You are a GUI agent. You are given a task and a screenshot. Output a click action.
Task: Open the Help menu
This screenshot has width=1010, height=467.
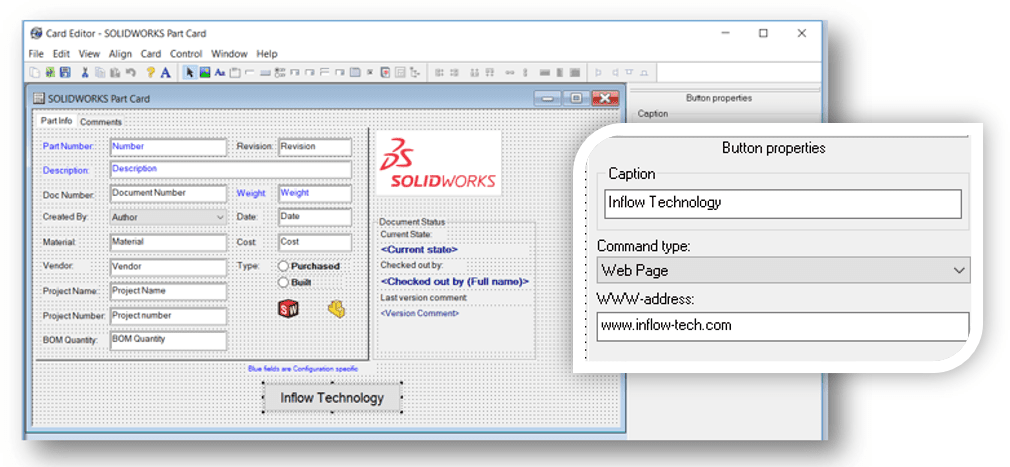click(x=267, y=54)
